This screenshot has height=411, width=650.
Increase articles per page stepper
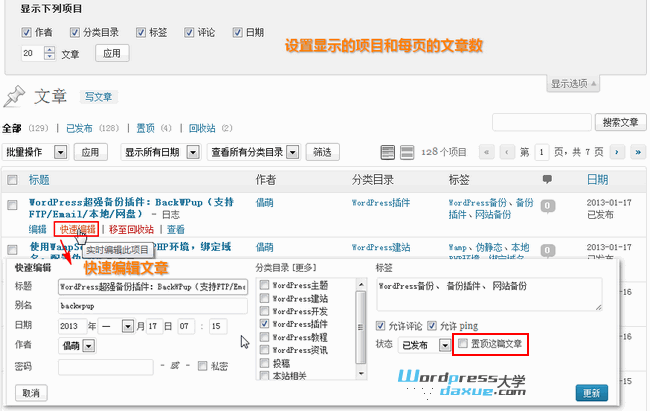pos(50,50)
